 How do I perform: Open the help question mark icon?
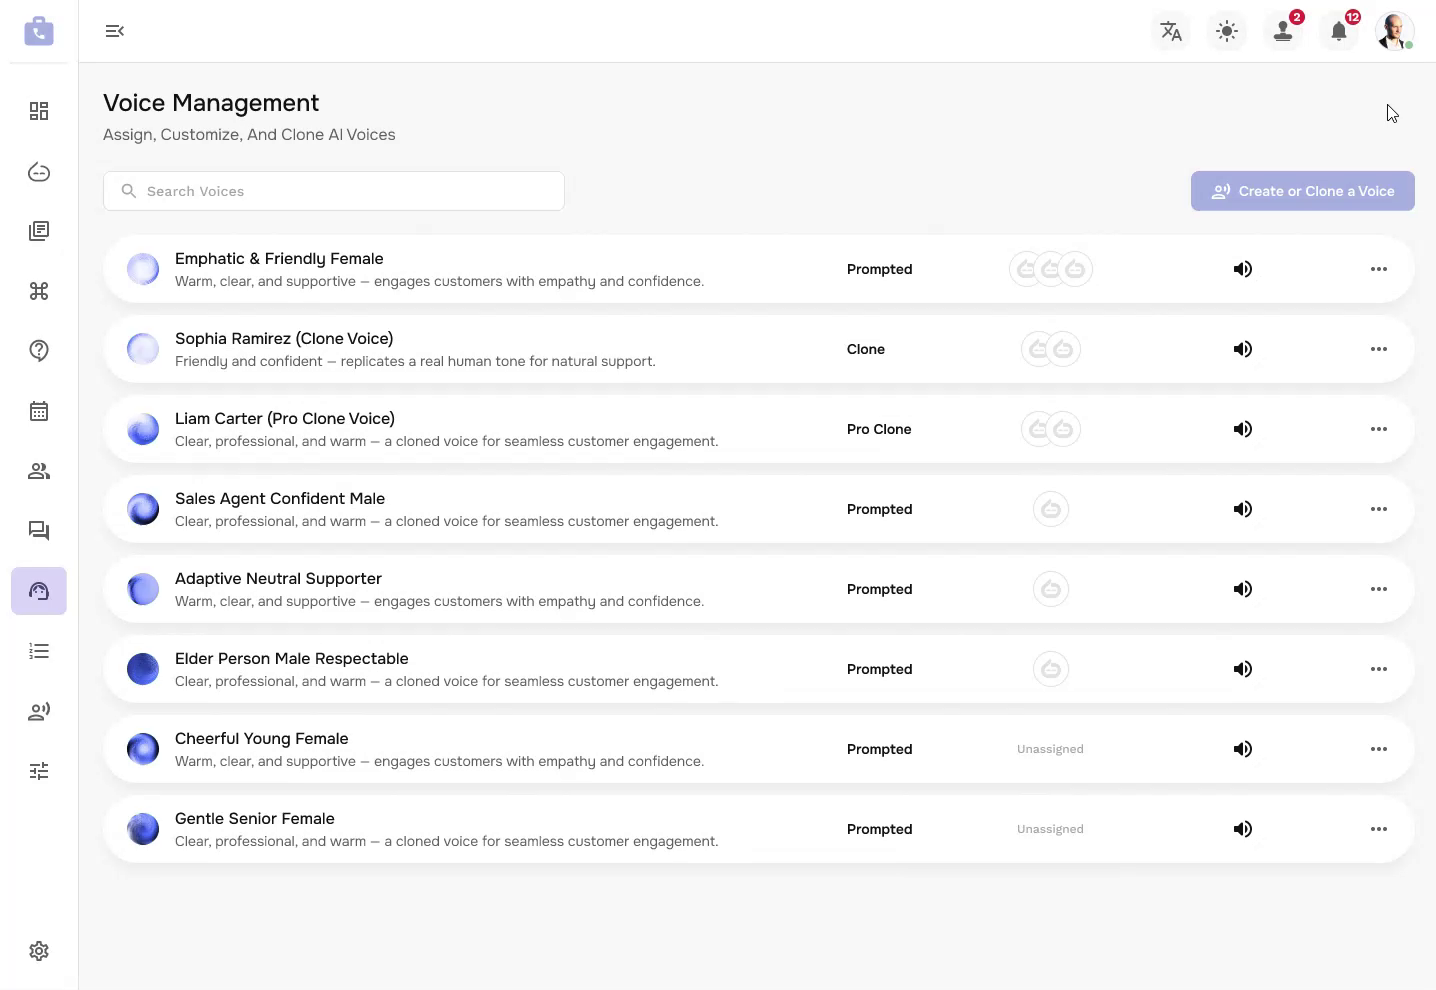coord(39,351)
